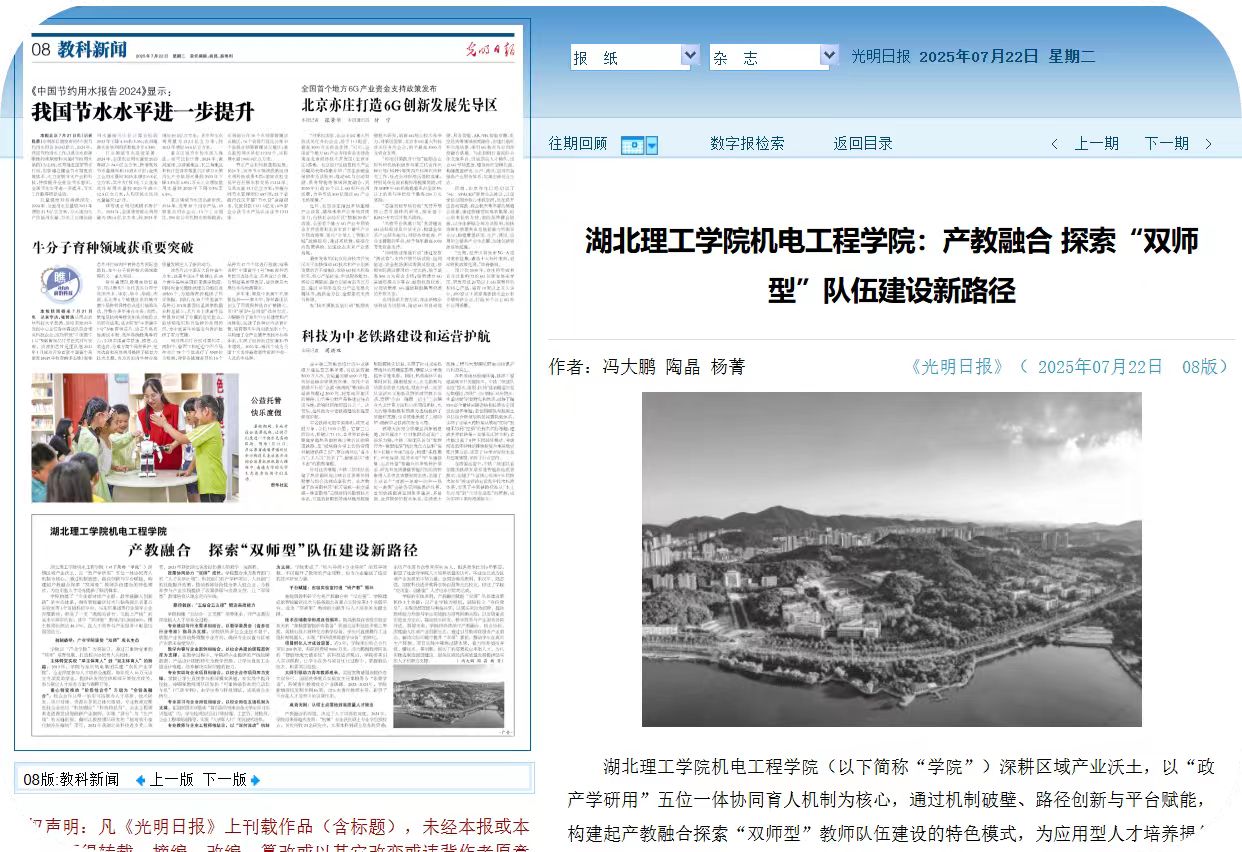
Task: Open the 北京亦庄打造6G创新发展先导区 article
Action: pyautogui.click(x=399, y=105)
